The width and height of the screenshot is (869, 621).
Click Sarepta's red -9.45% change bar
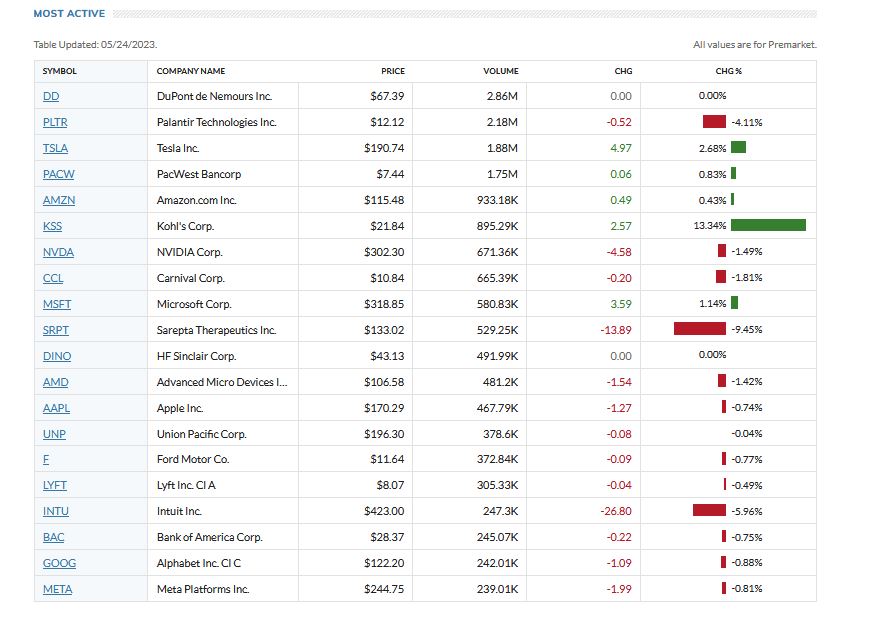(699, 329)
